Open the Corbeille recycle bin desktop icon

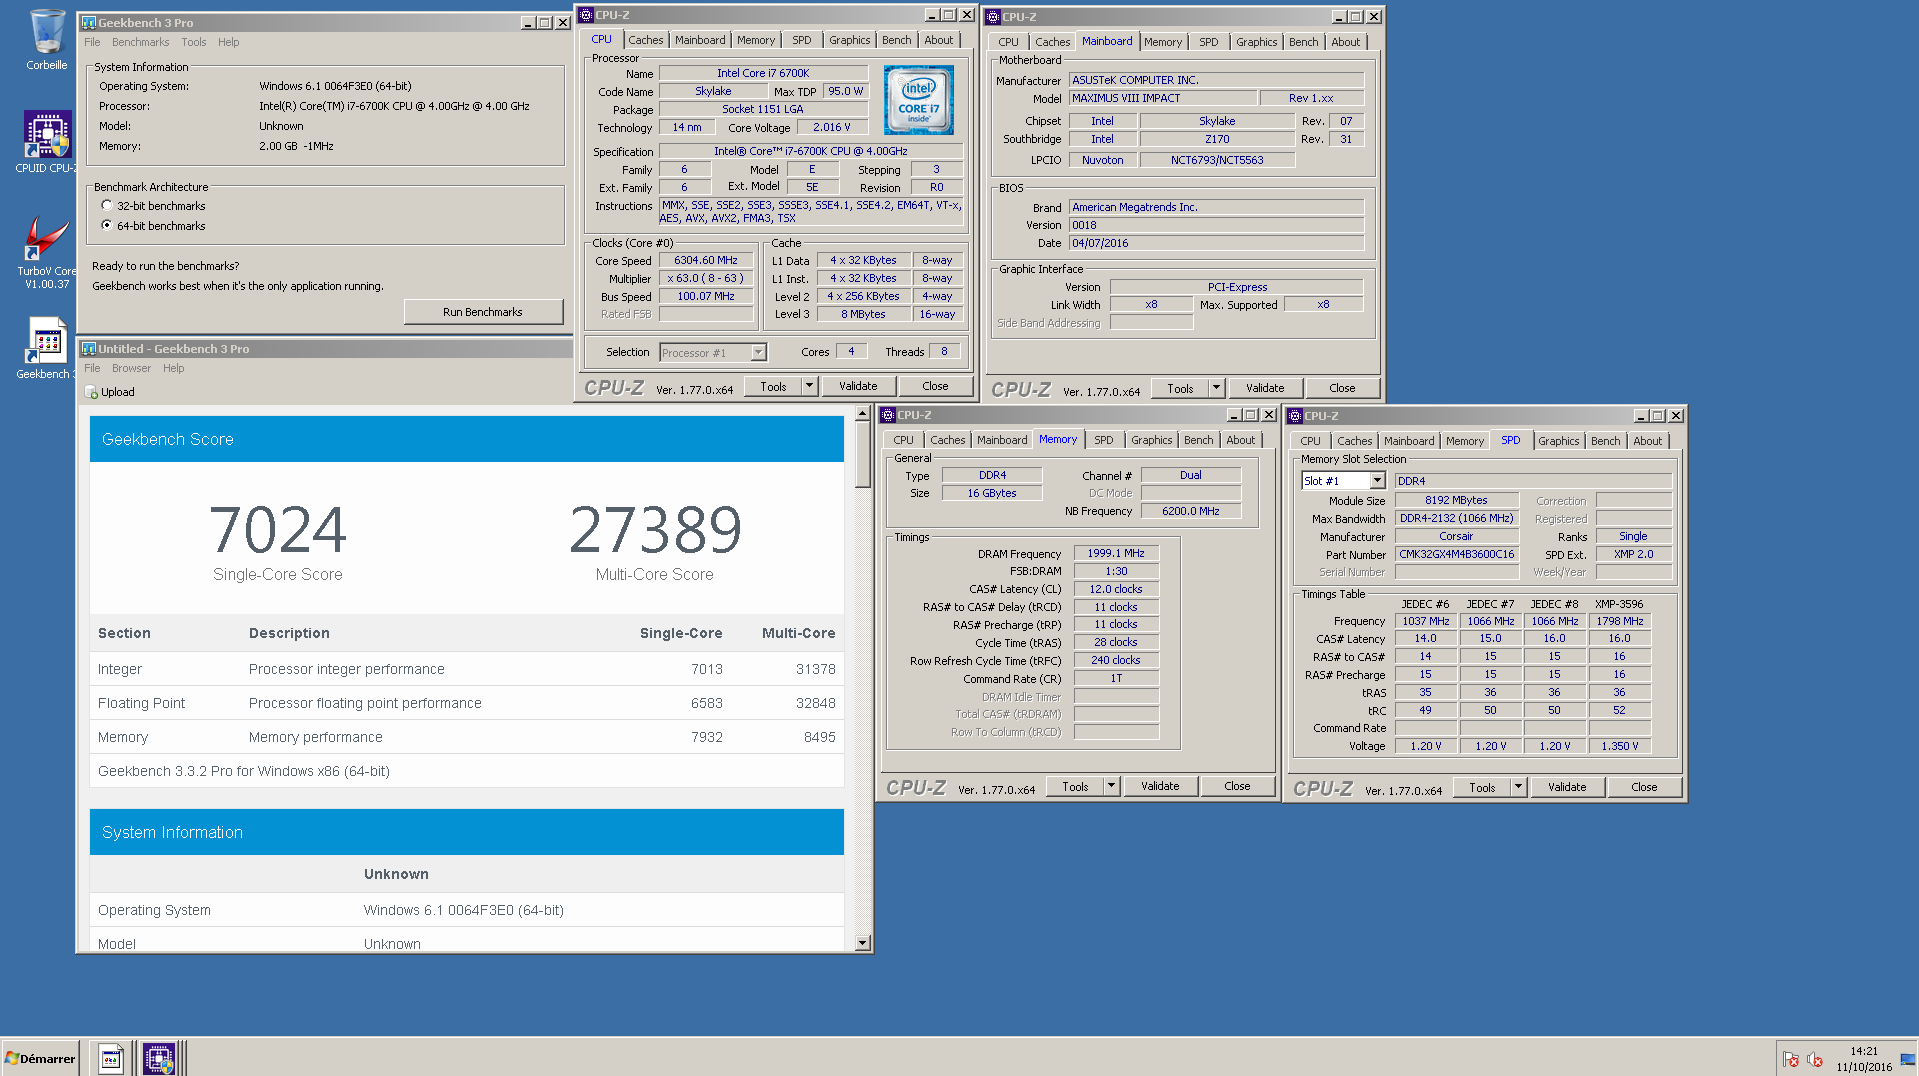47,40
